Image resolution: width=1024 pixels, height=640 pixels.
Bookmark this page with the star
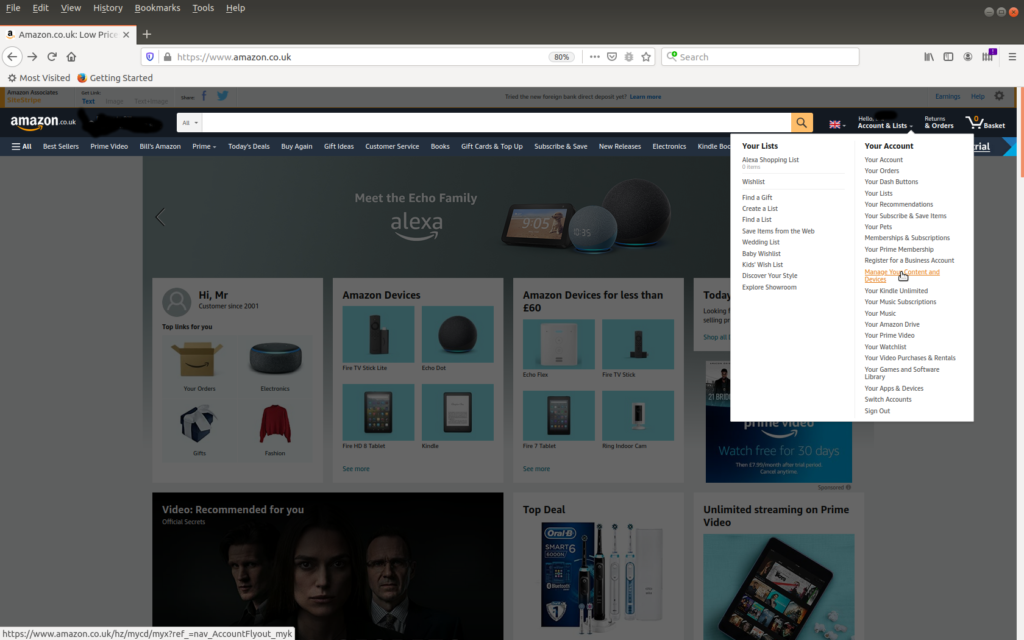[x=646, y=57]
